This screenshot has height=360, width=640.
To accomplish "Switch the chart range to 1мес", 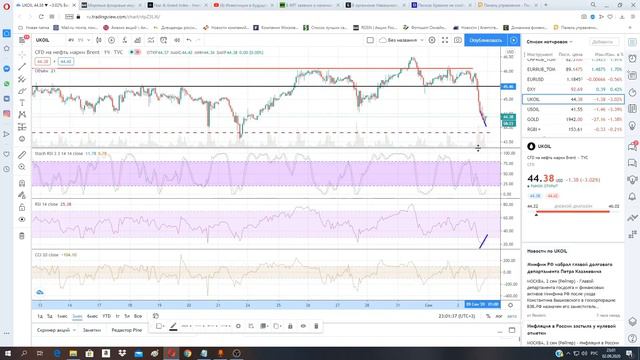I will 62,316.
